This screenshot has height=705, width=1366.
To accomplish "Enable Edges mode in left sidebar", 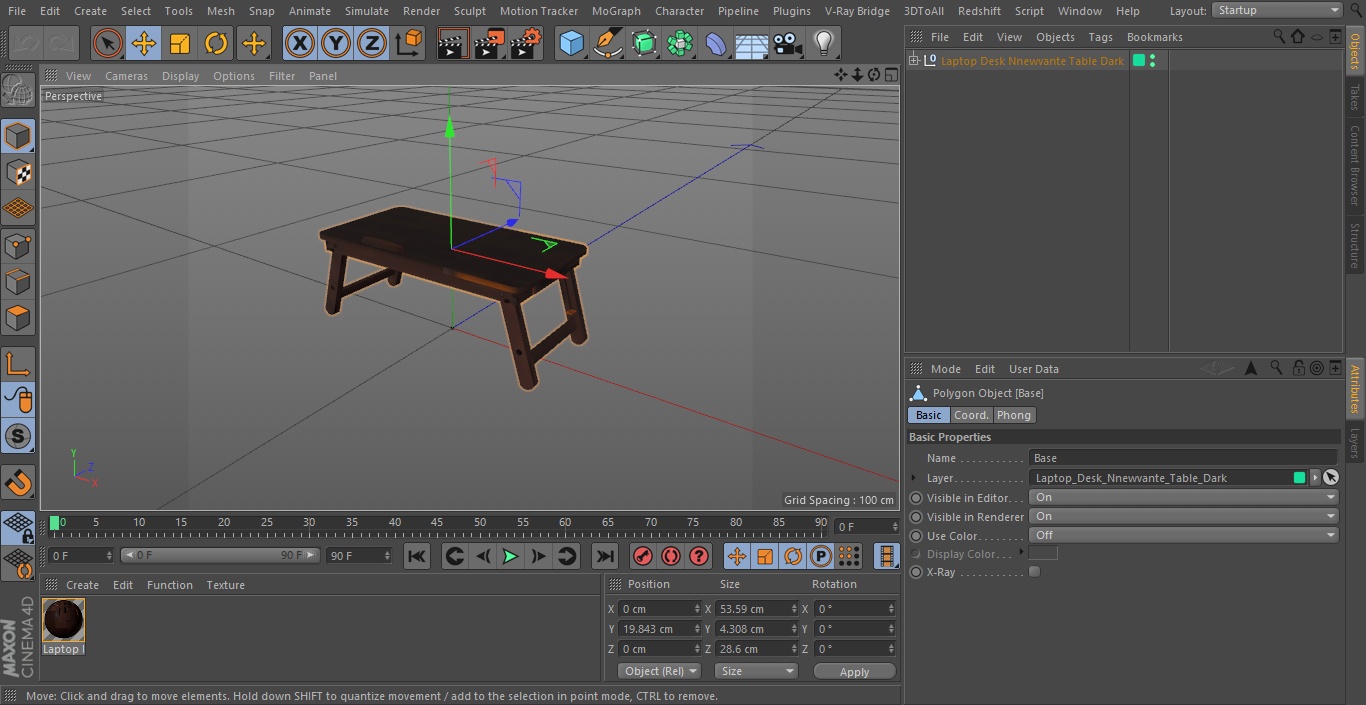I will coord(18,281).
